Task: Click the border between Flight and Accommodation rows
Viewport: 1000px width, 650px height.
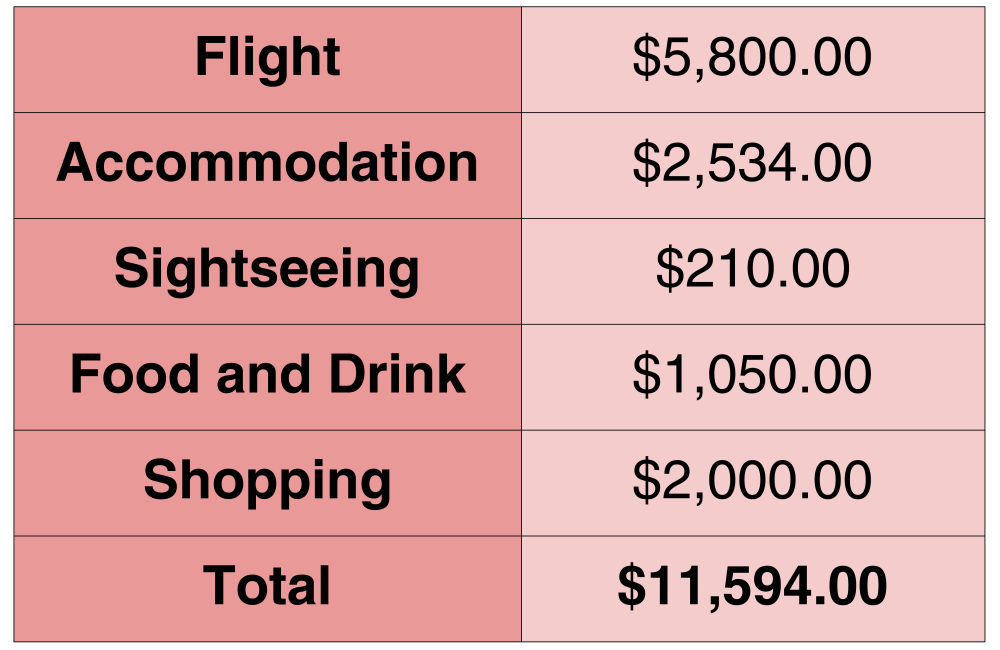Action: pyautogui.click(x=500, y=112)
